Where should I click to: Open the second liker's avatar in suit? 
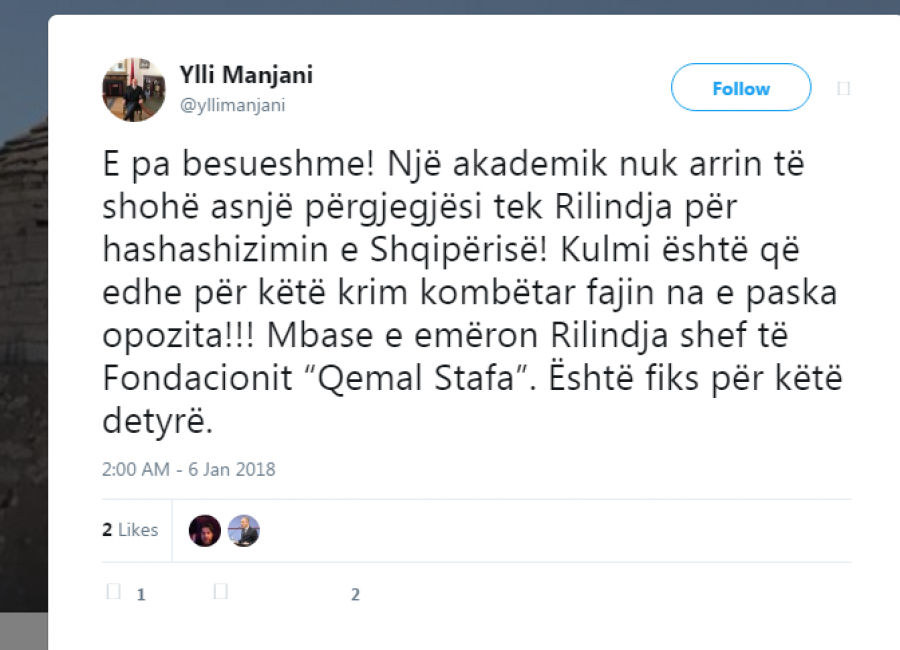pyautogui.click(x=243, y=530)
